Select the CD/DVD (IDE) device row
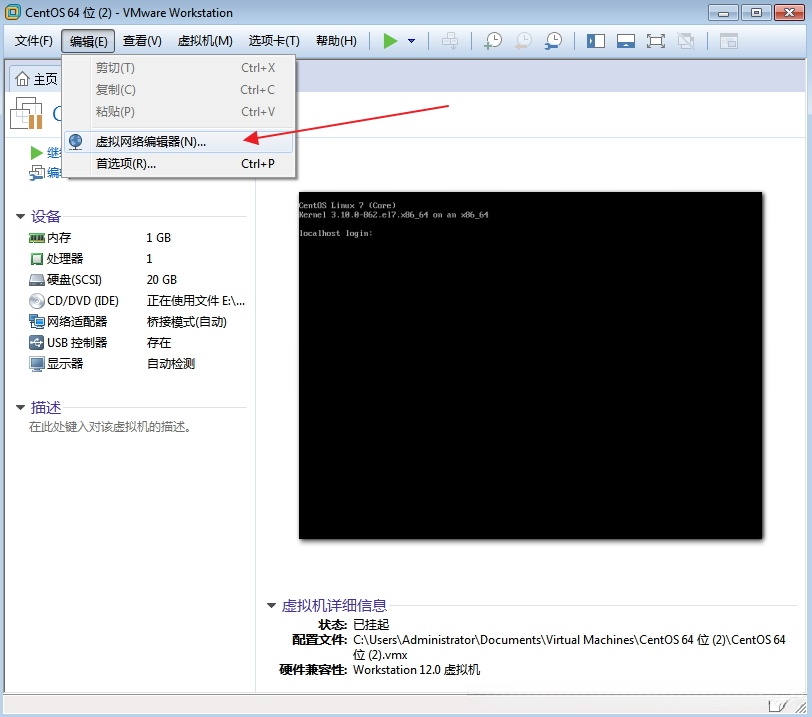This screenshot has height=717, width=812. (137, 300)
